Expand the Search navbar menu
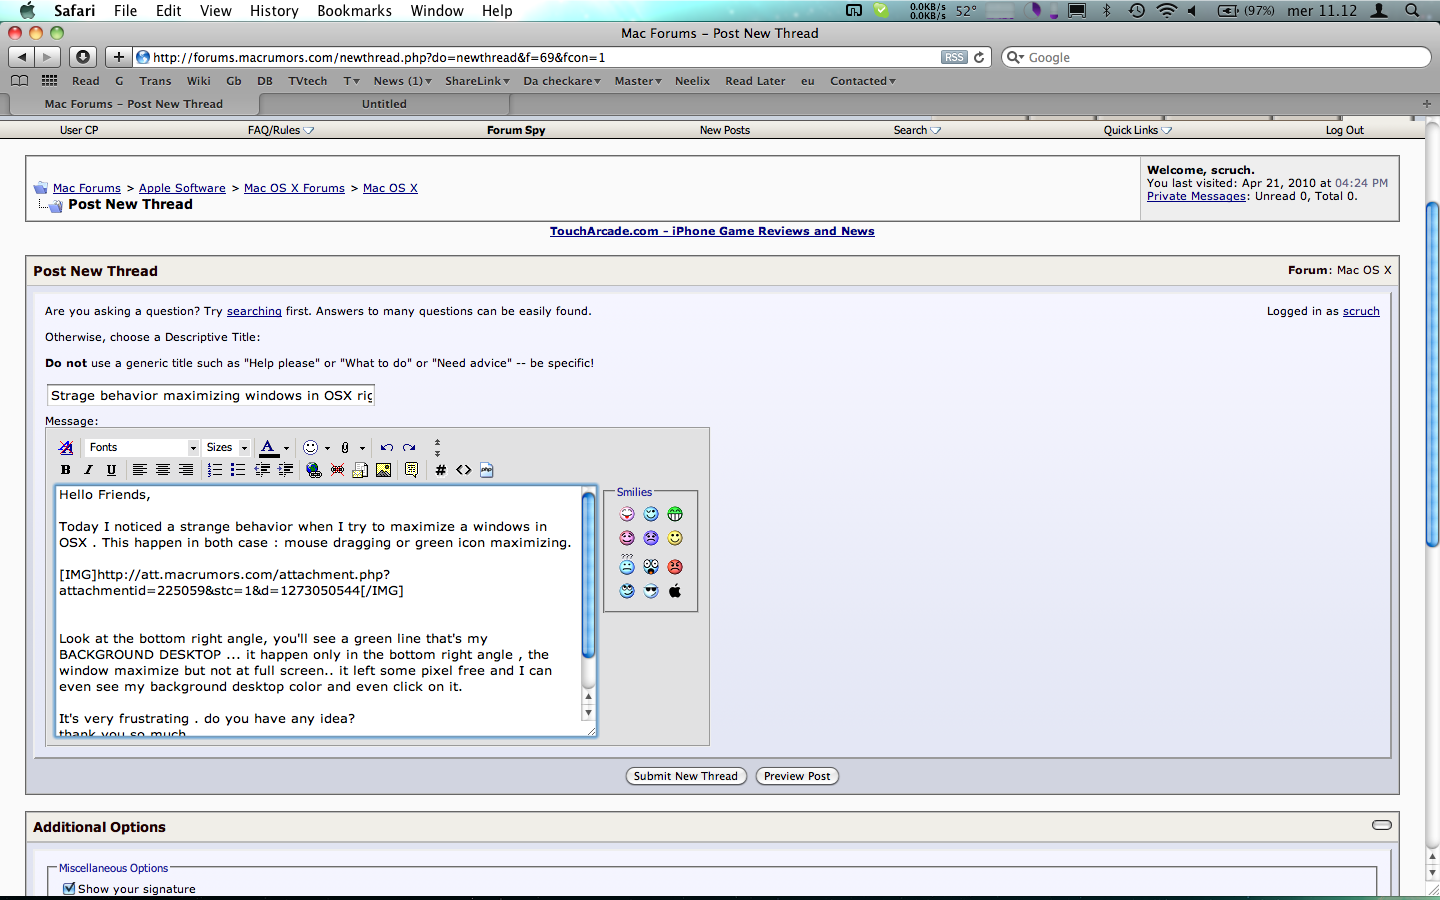 (917, 130)
